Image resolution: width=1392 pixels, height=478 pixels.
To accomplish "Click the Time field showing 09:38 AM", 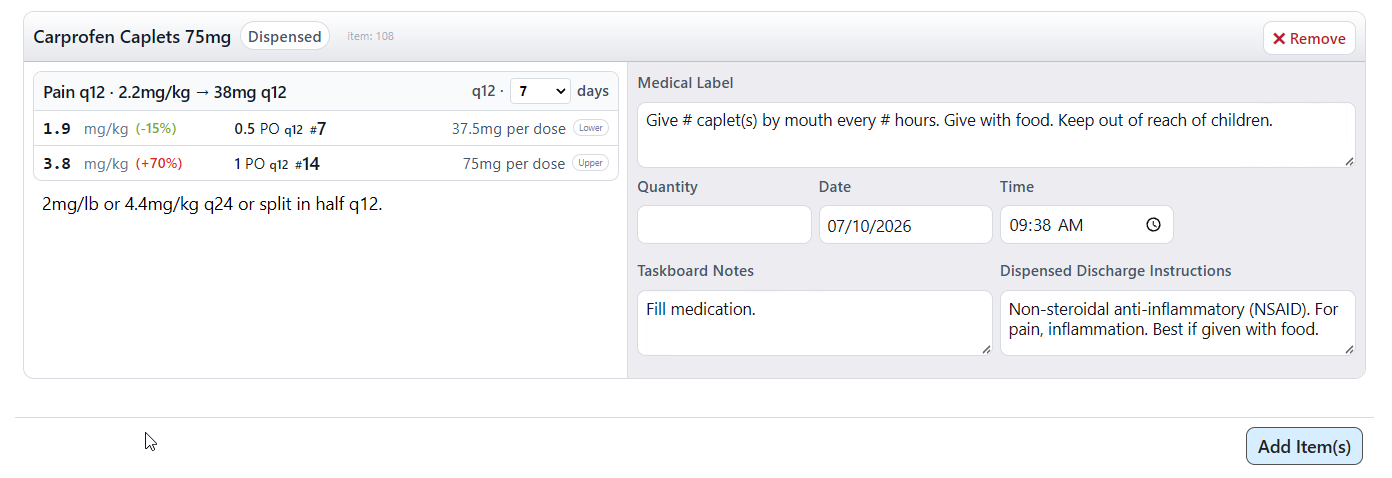I will click(1087, 225).
